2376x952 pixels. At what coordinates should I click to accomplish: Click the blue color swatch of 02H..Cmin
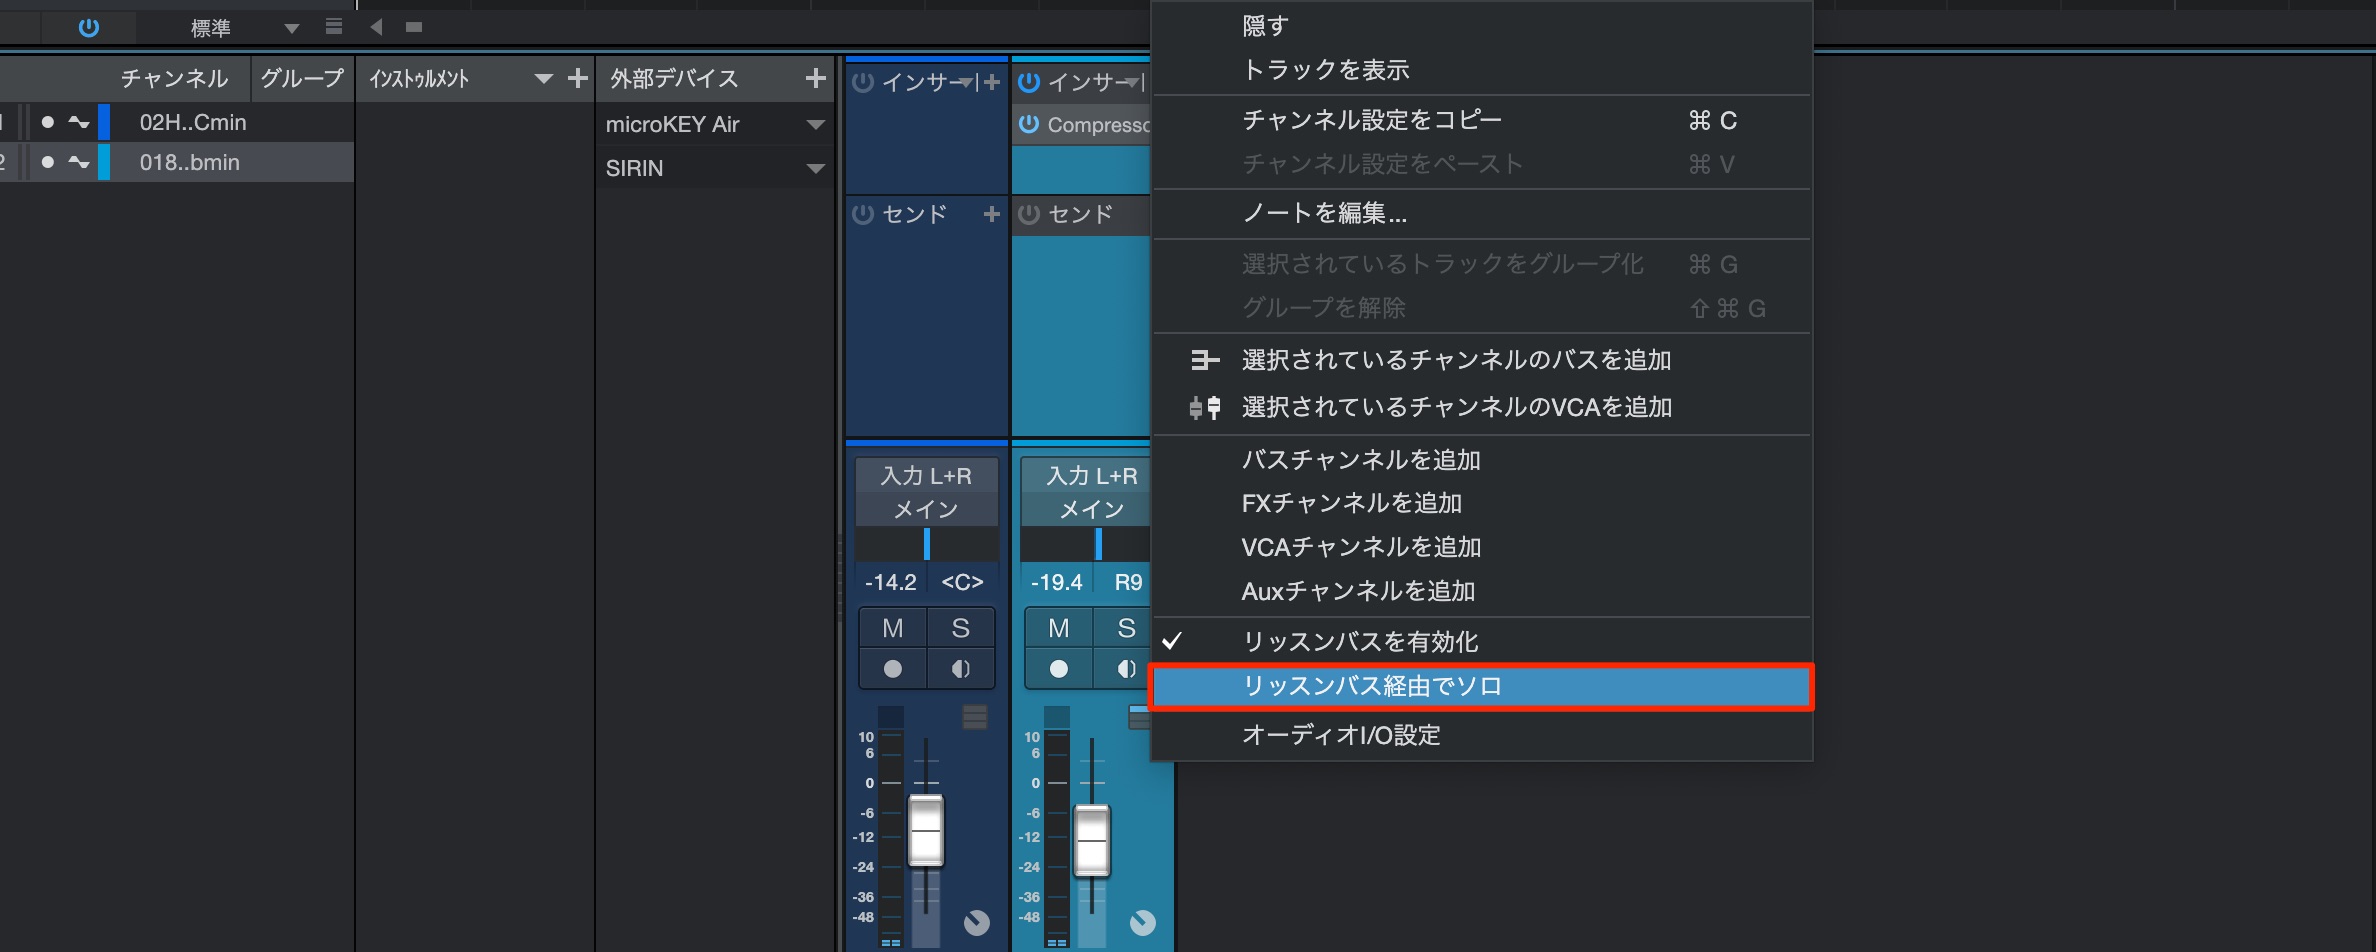[104, 122]
